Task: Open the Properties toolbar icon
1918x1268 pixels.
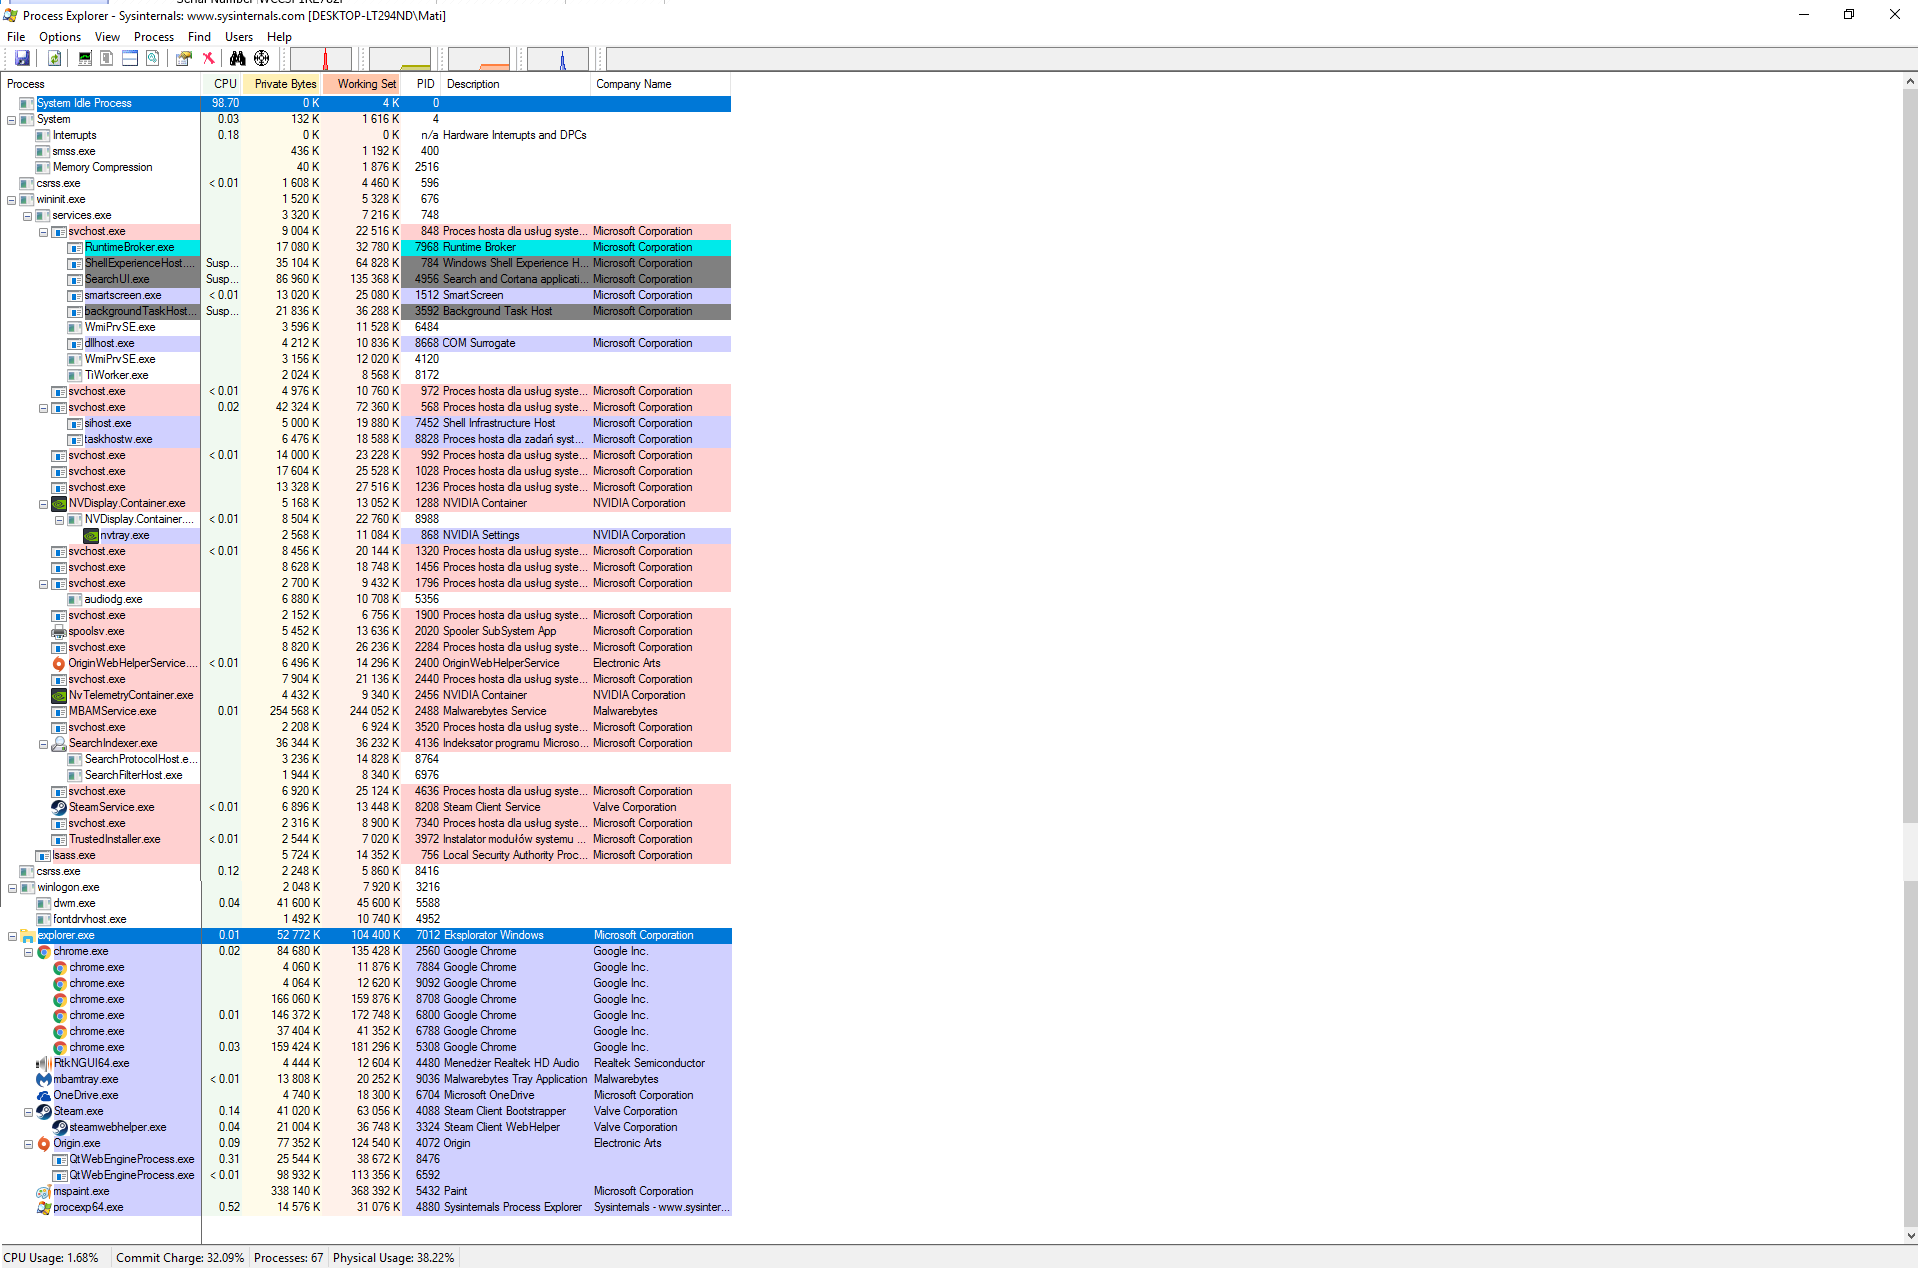Action: tap(184, 59)
